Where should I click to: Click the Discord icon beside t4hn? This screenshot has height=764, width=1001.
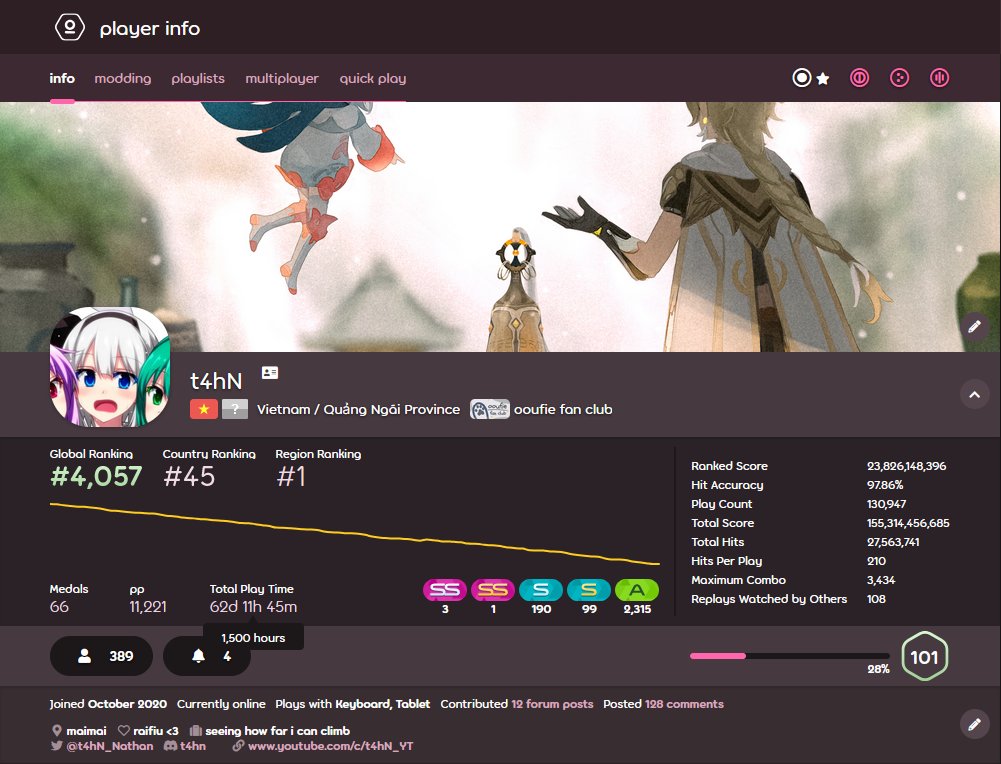click(170, 745)
